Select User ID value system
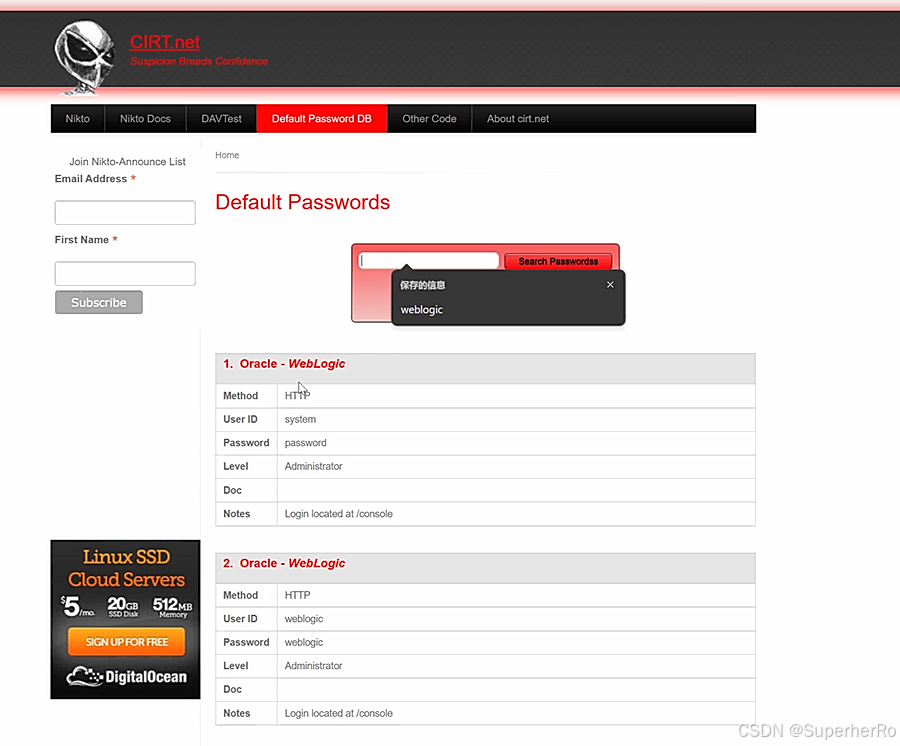Image resolution: width=900 pixels, height=746 pixels. pyautogui.click(x=300, y=419)
